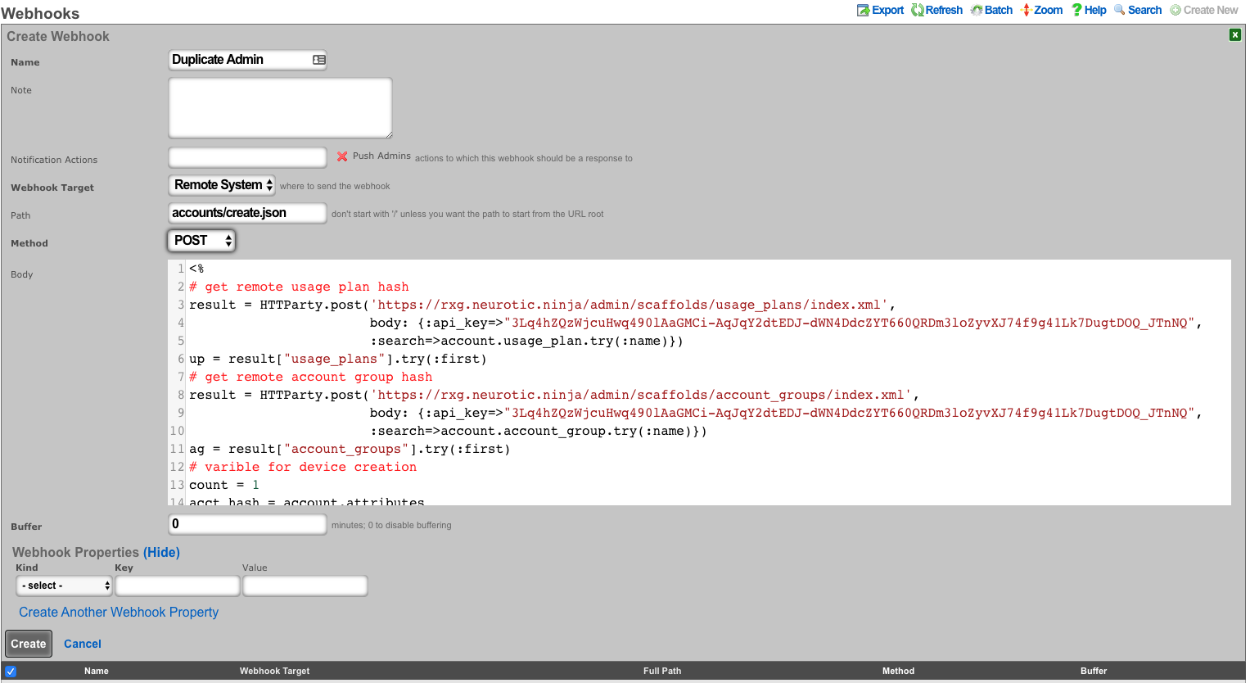Remove the Push Admins notification action

click(342, 157)
